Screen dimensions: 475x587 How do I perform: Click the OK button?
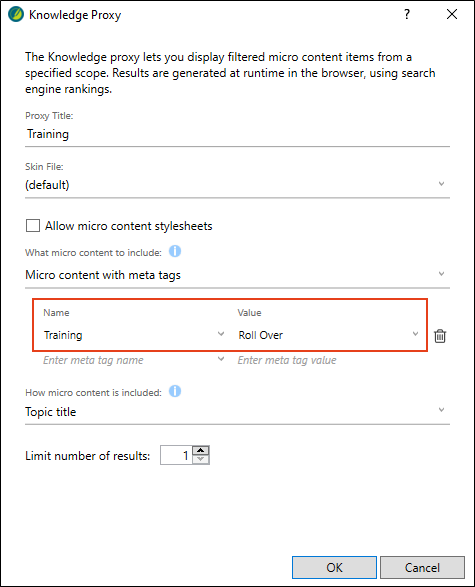334,568
